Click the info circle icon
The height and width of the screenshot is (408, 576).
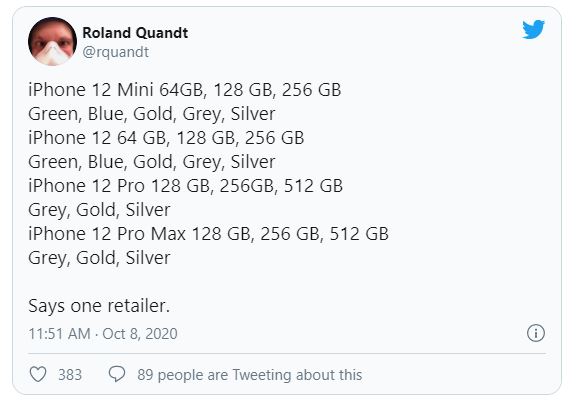click(536, 333)
